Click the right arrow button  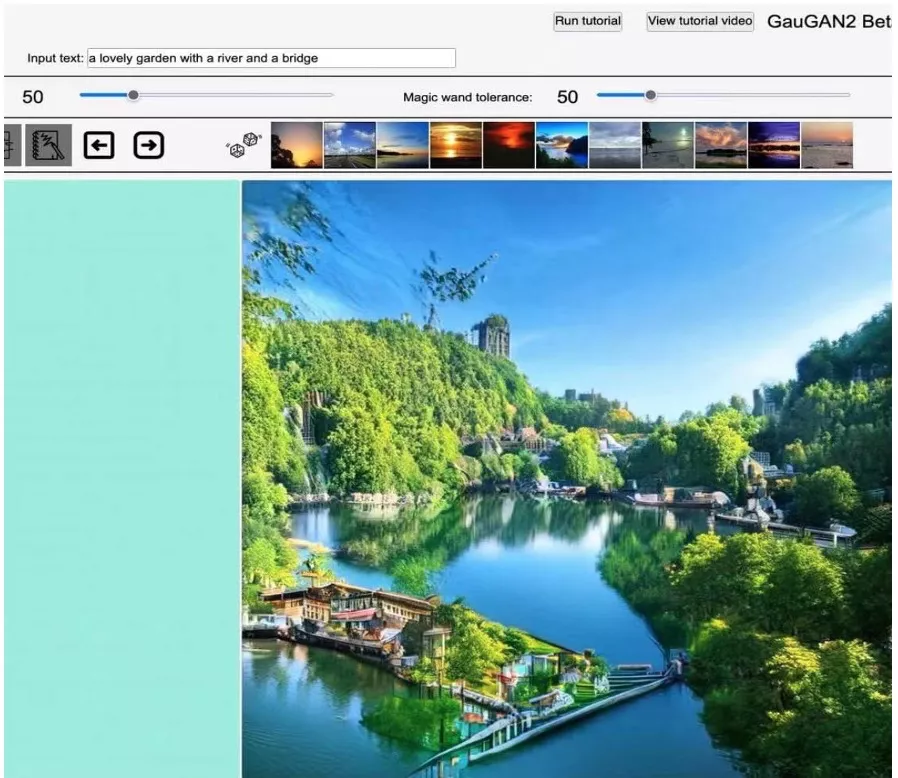(x=148, y=145)
